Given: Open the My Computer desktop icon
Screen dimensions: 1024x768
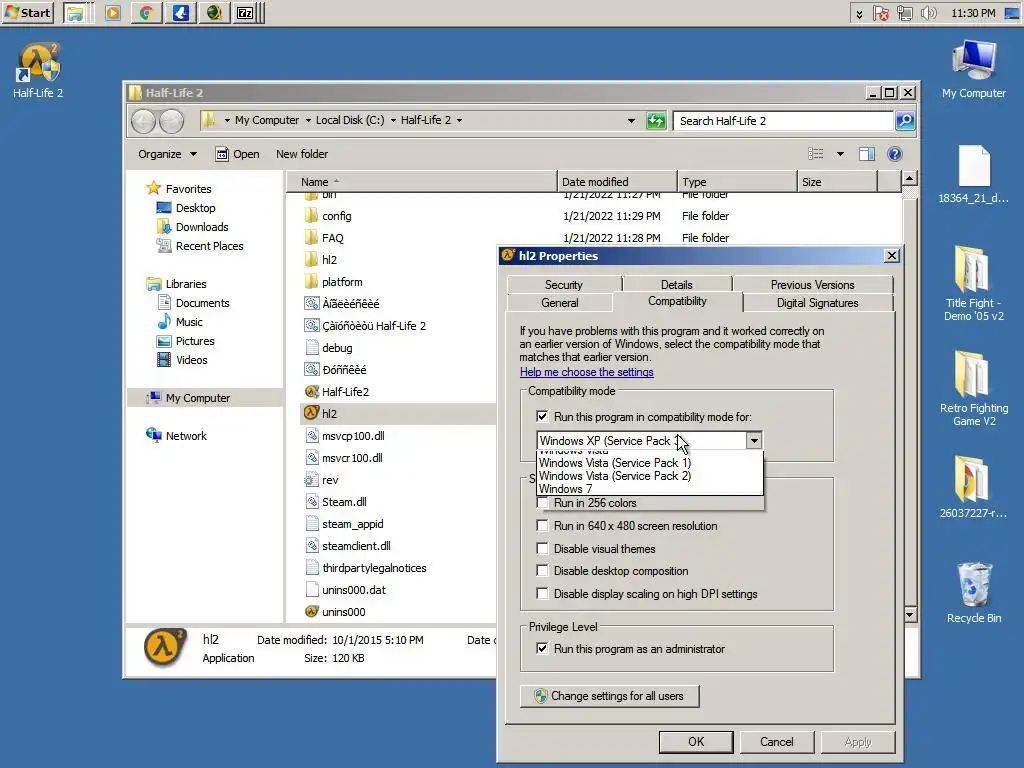Looking at the screenshot, I should [x=974, y=69].
